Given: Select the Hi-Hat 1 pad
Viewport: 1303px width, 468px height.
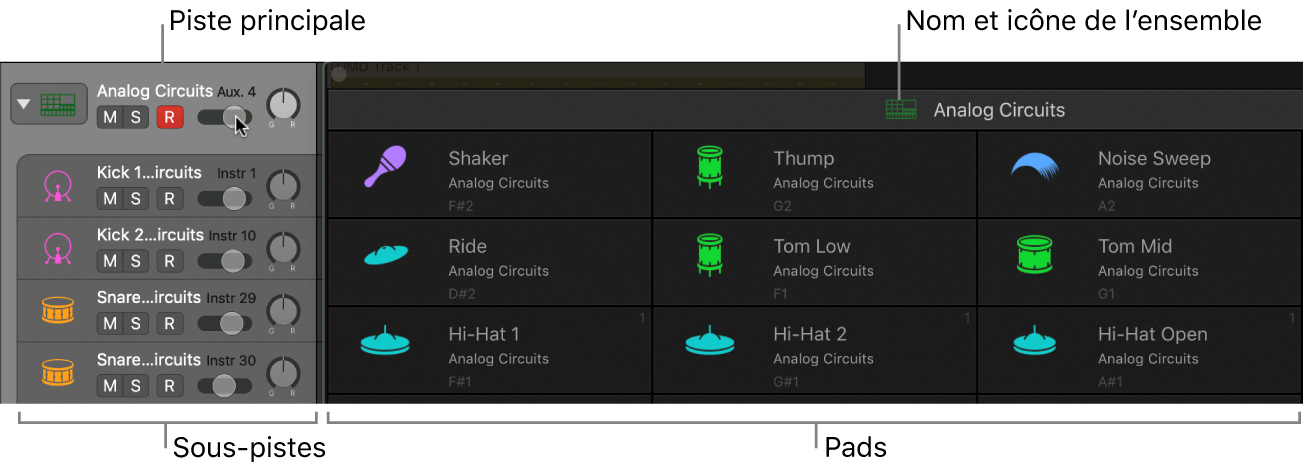Looking at the screenshot, I should (489, 345).
